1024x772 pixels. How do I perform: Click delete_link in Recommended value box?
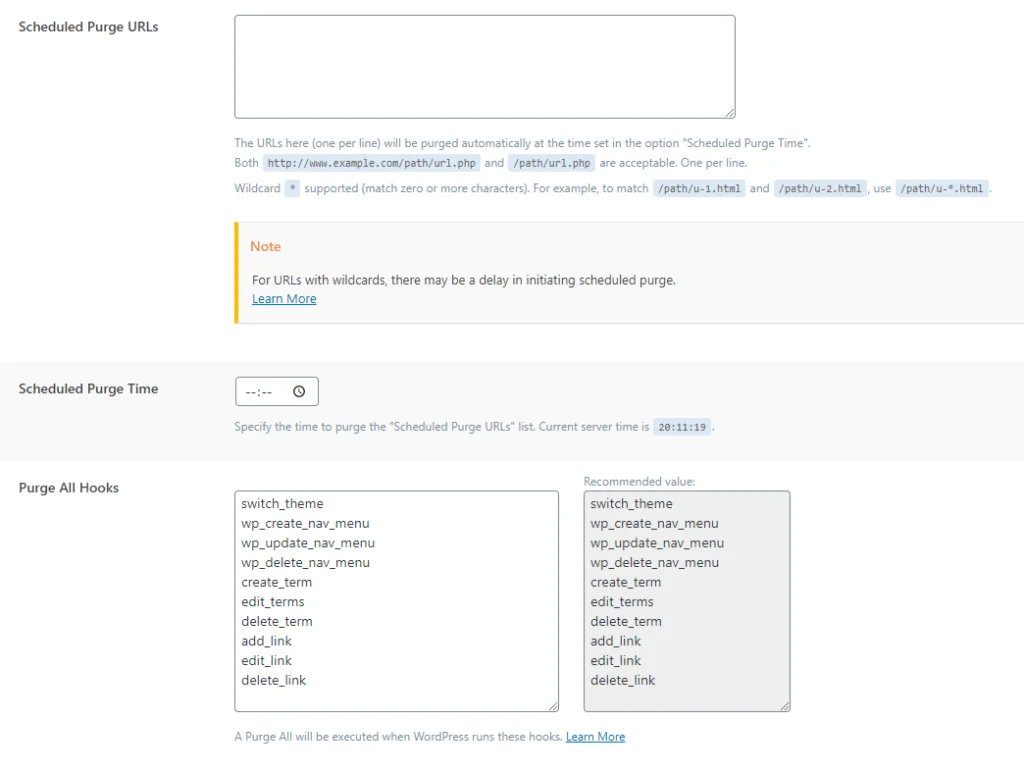click(x=622, y=680)
